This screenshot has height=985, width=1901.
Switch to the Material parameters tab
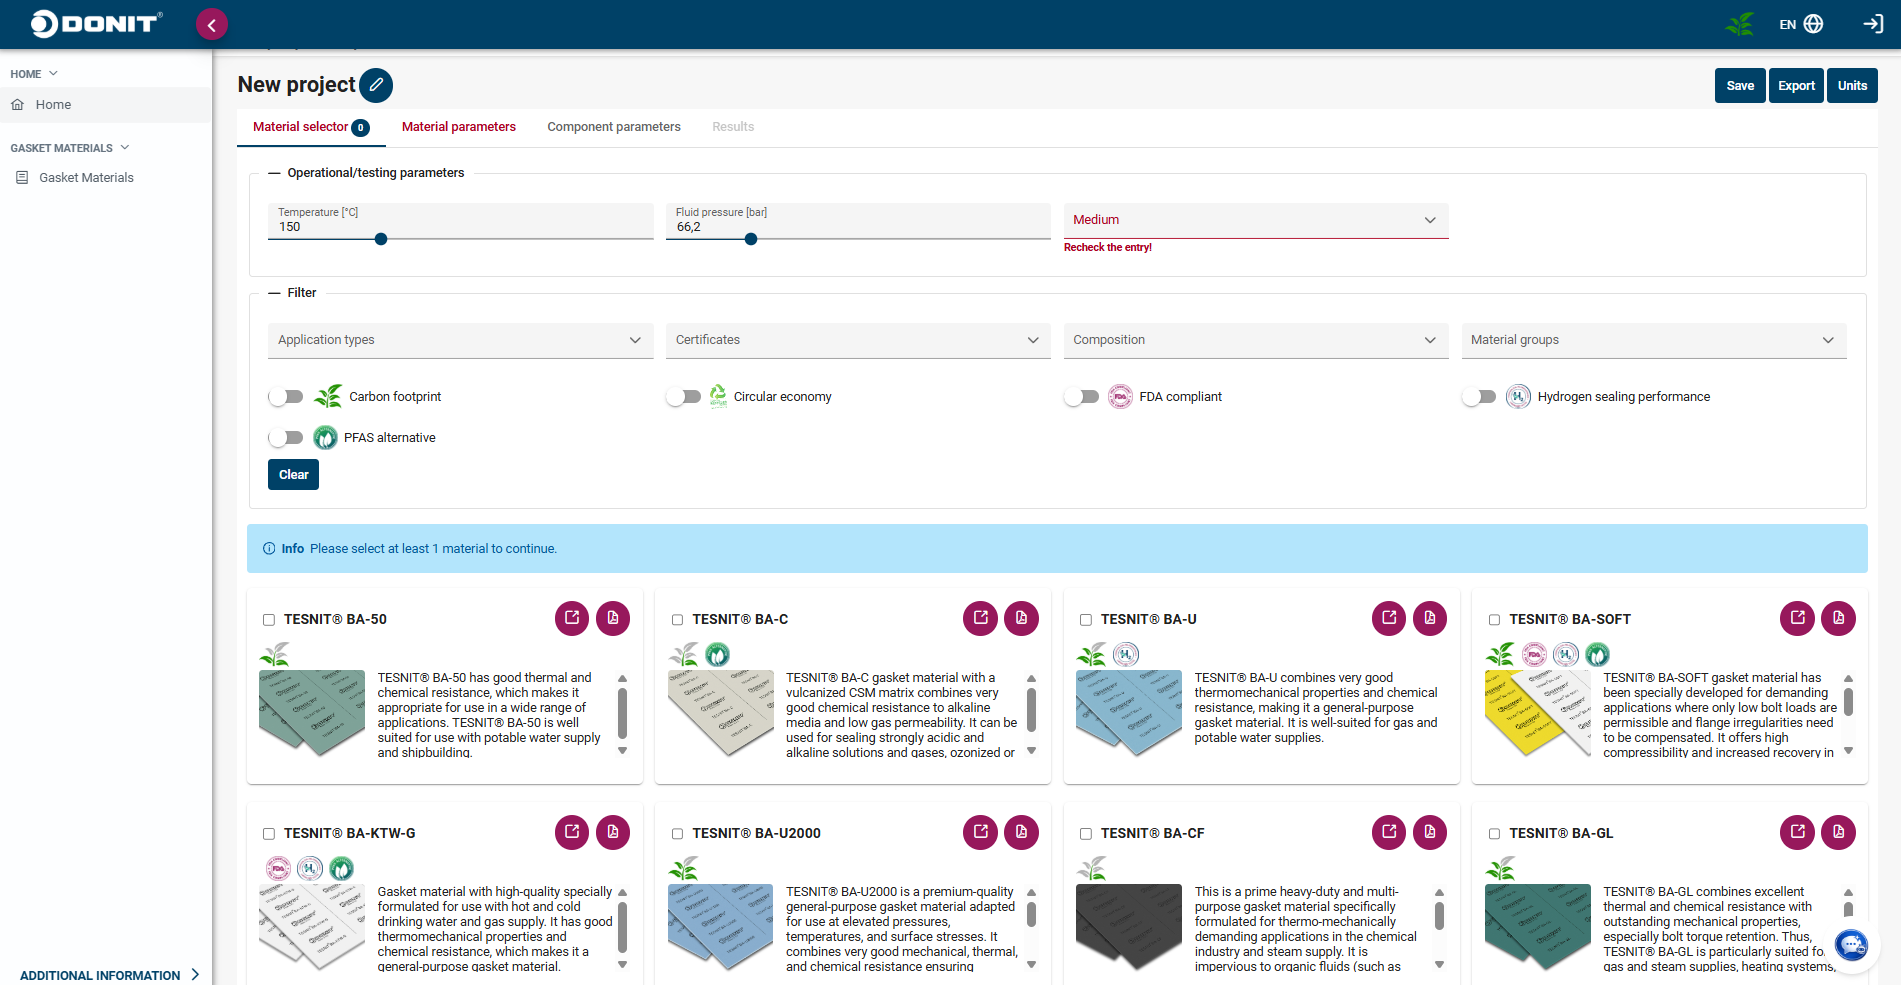pos(459,127)
